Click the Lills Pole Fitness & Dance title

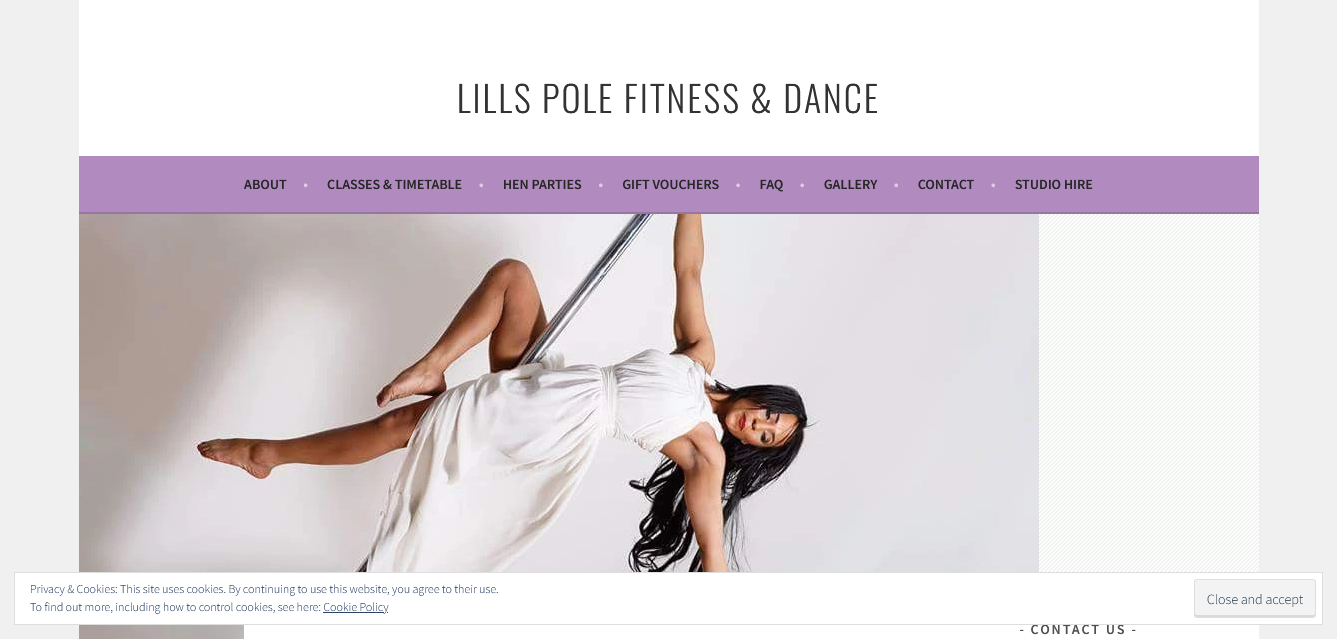668,98
